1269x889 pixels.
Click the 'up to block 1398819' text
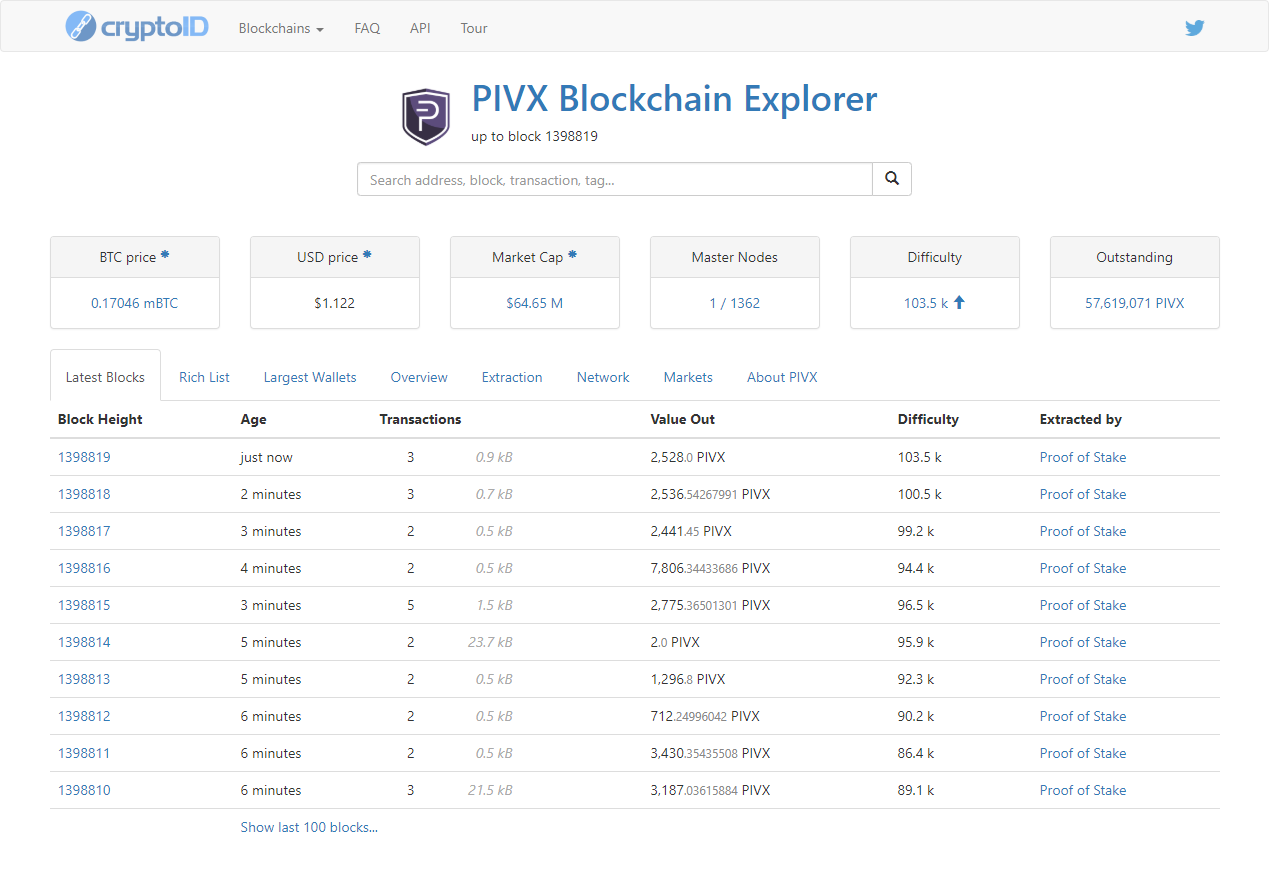[x=534, y=136]
